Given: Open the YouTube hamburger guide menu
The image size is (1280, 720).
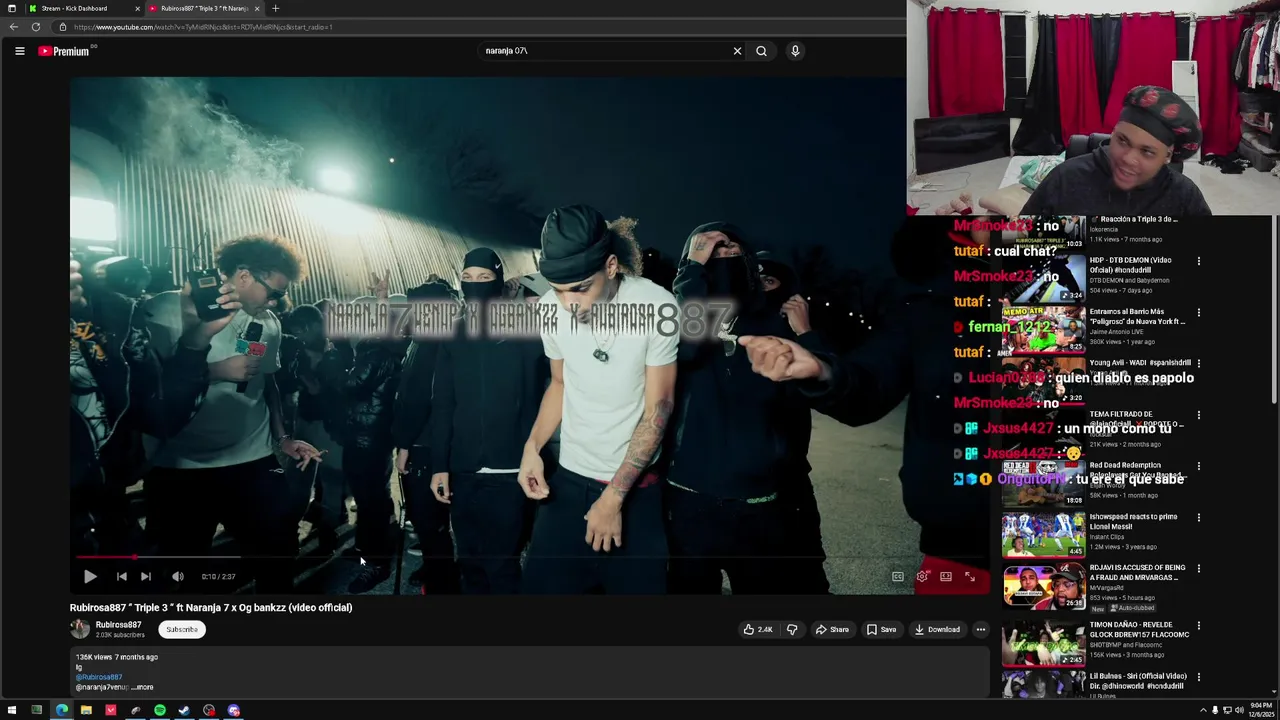Looking at the screenshot, I should 19,51.
